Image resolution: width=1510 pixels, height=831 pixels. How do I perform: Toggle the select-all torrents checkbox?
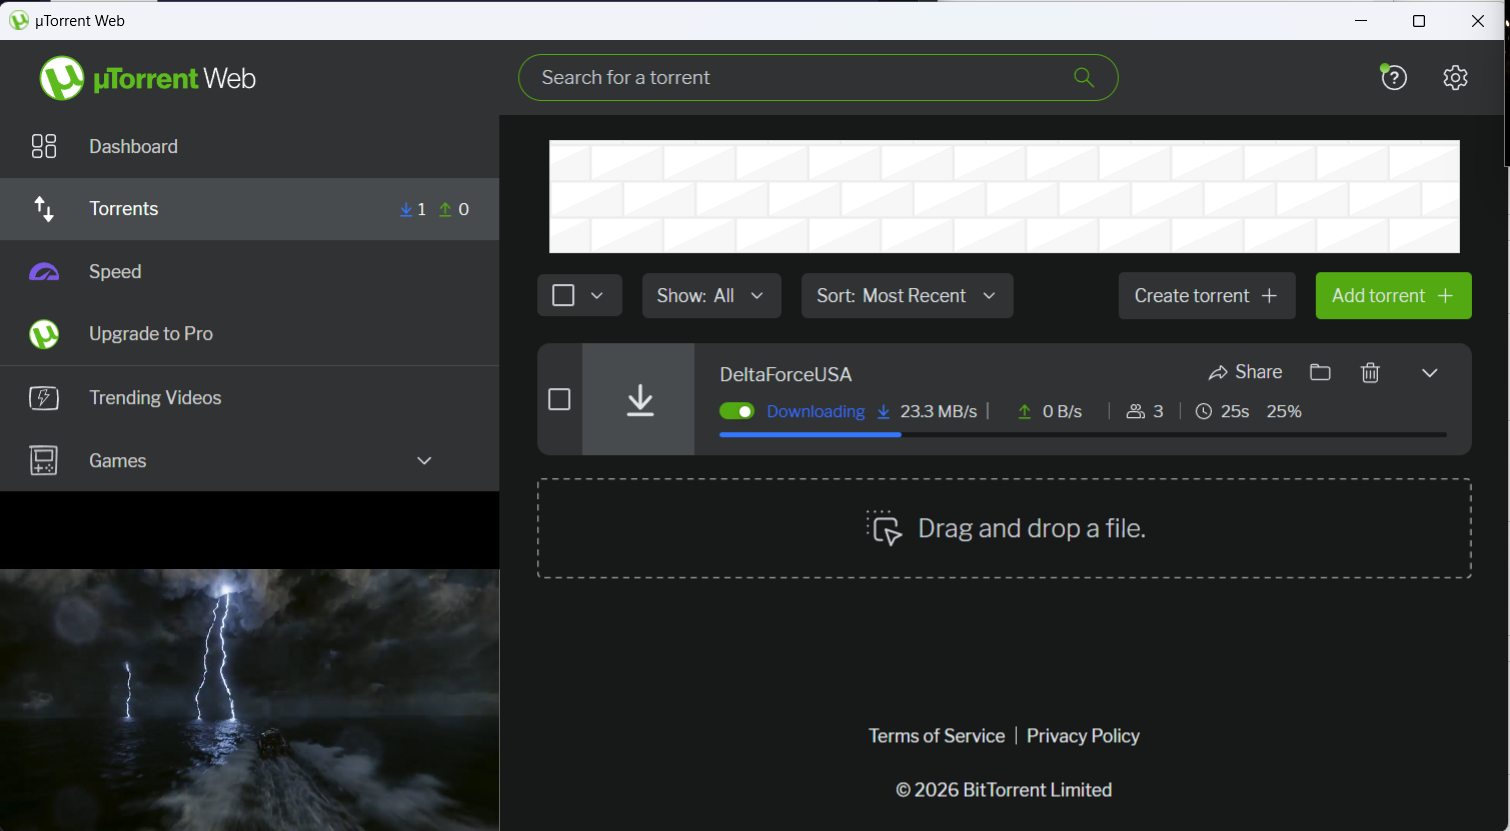pyautogui.click(x=563, y=295)
